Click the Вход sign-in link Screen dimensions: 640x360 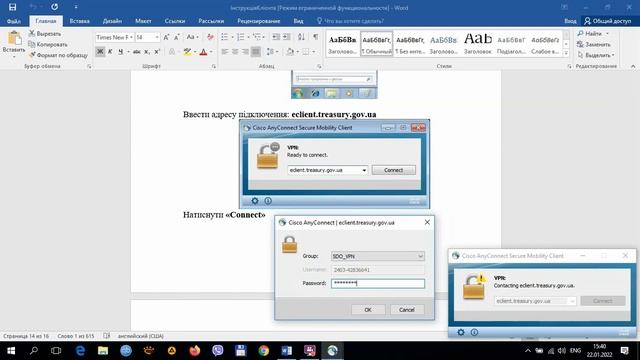coord(570,21)
